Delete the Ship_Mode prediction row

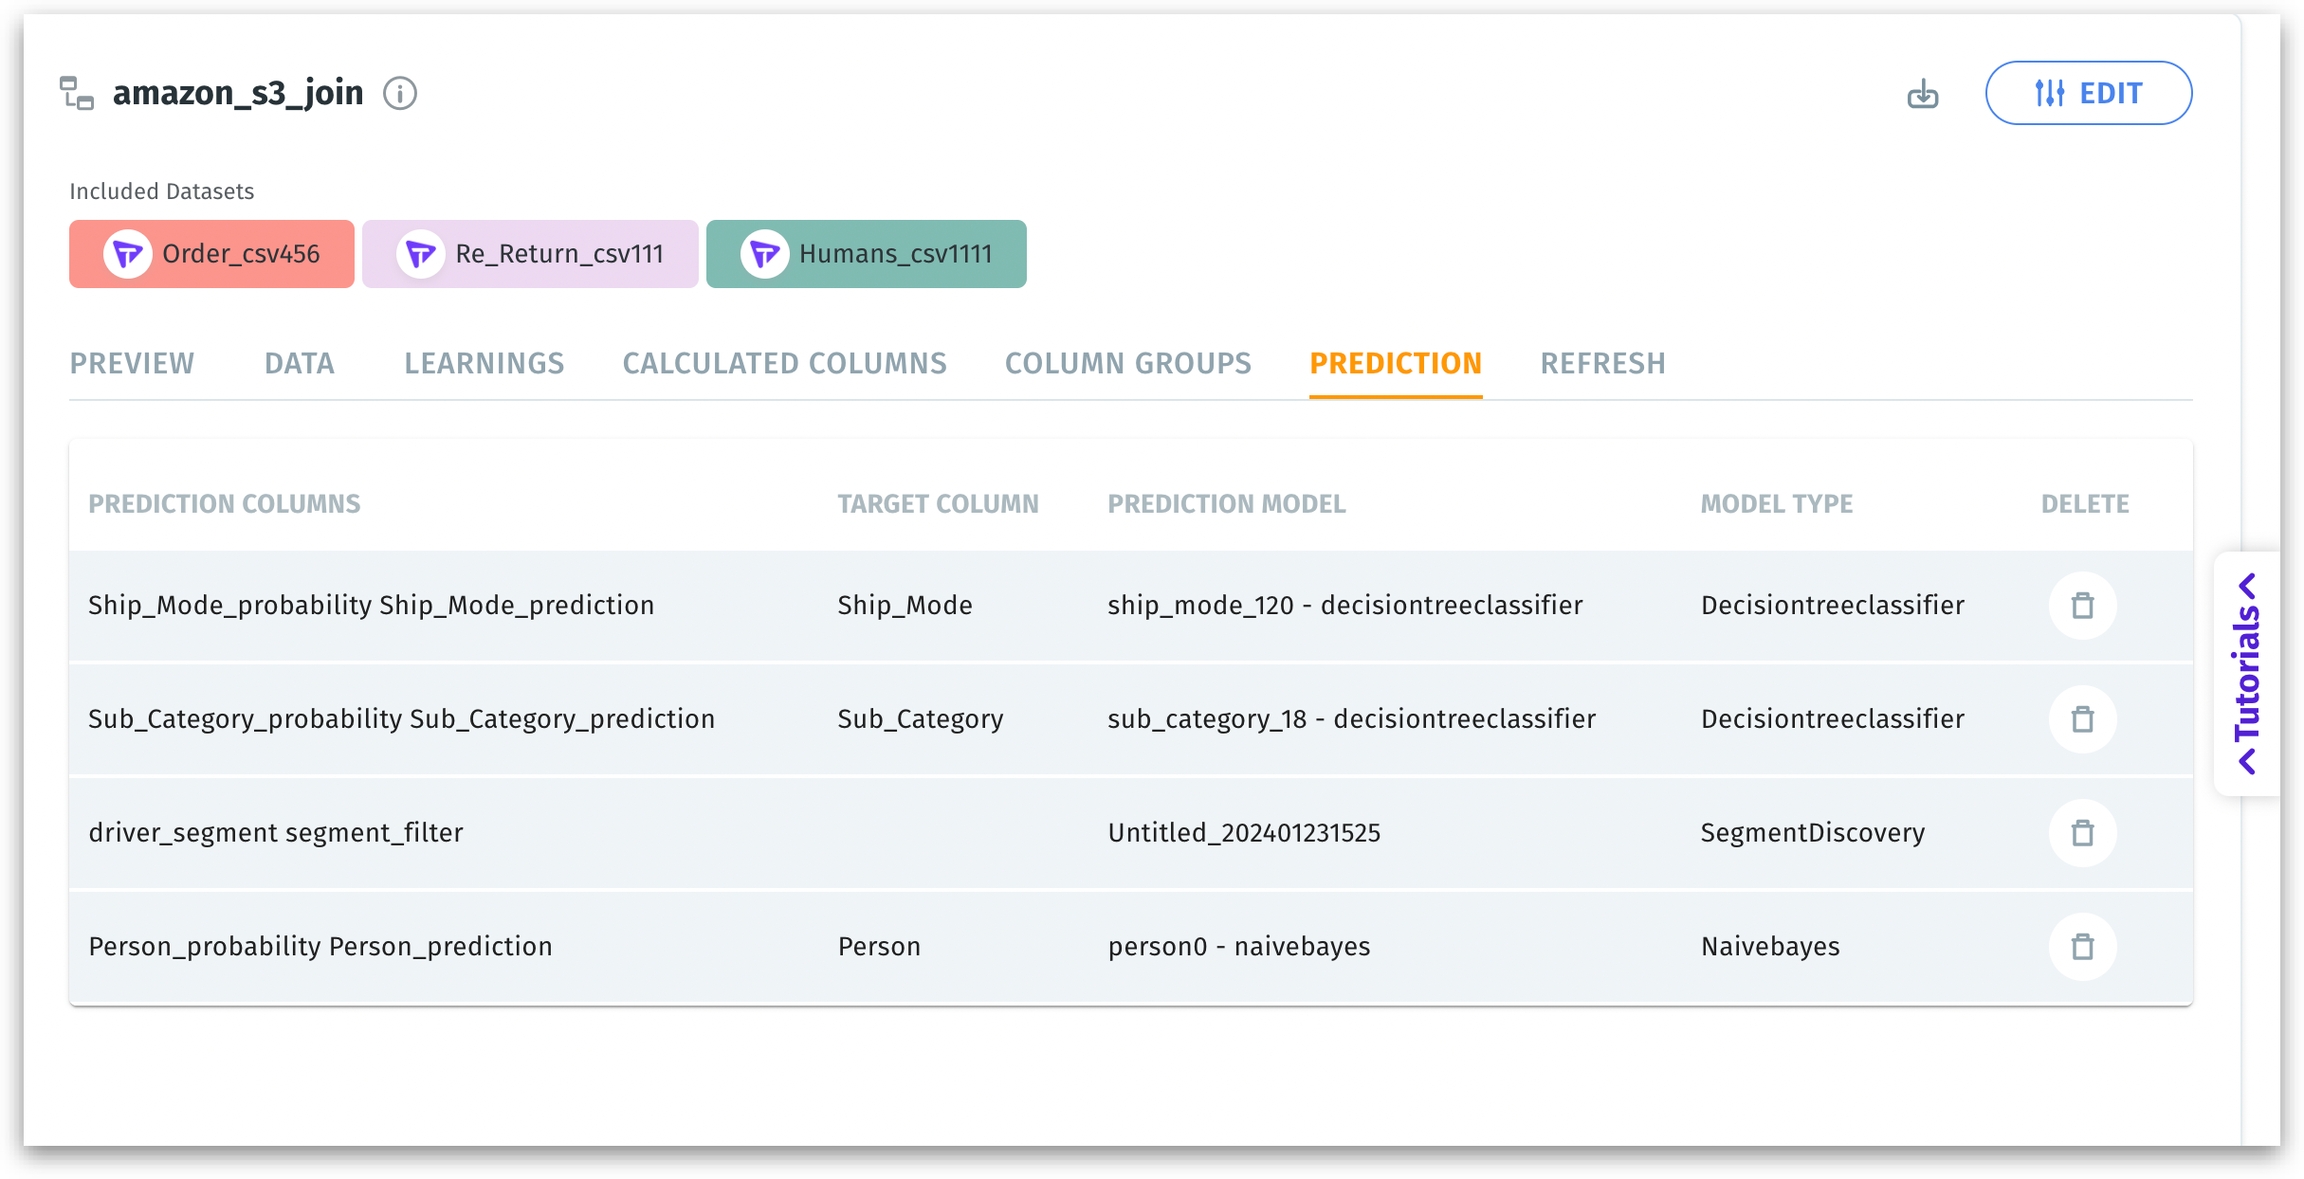[x=2082, y=605]
